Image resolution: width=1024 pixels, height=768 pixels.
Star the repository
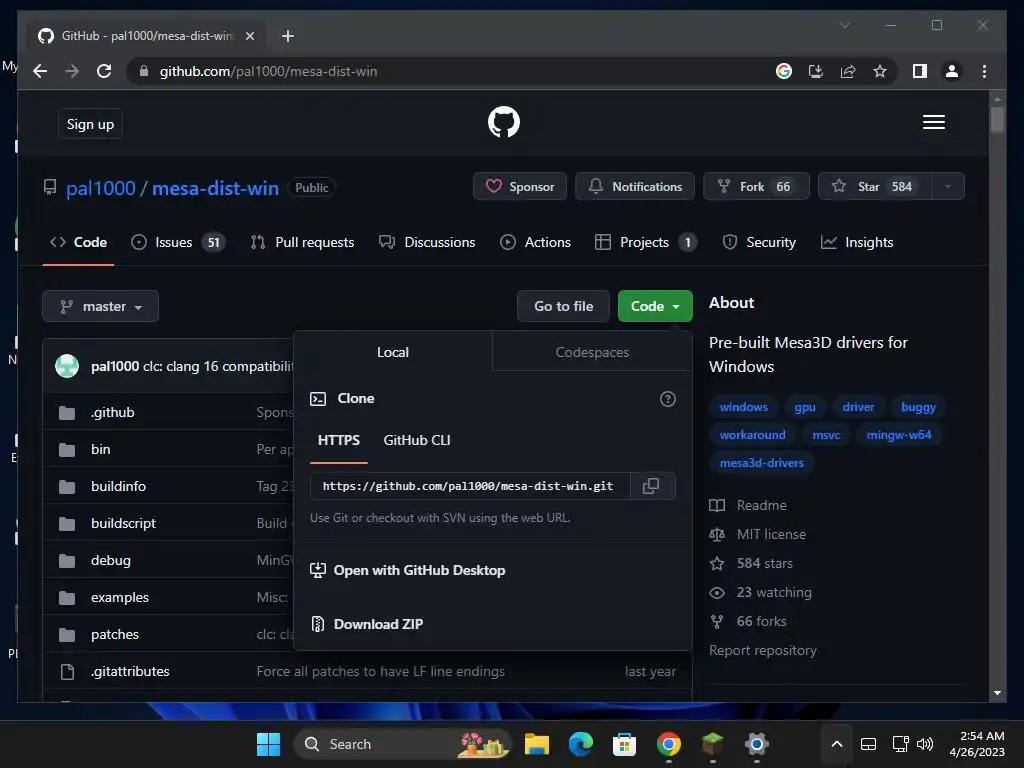point(875,187)
